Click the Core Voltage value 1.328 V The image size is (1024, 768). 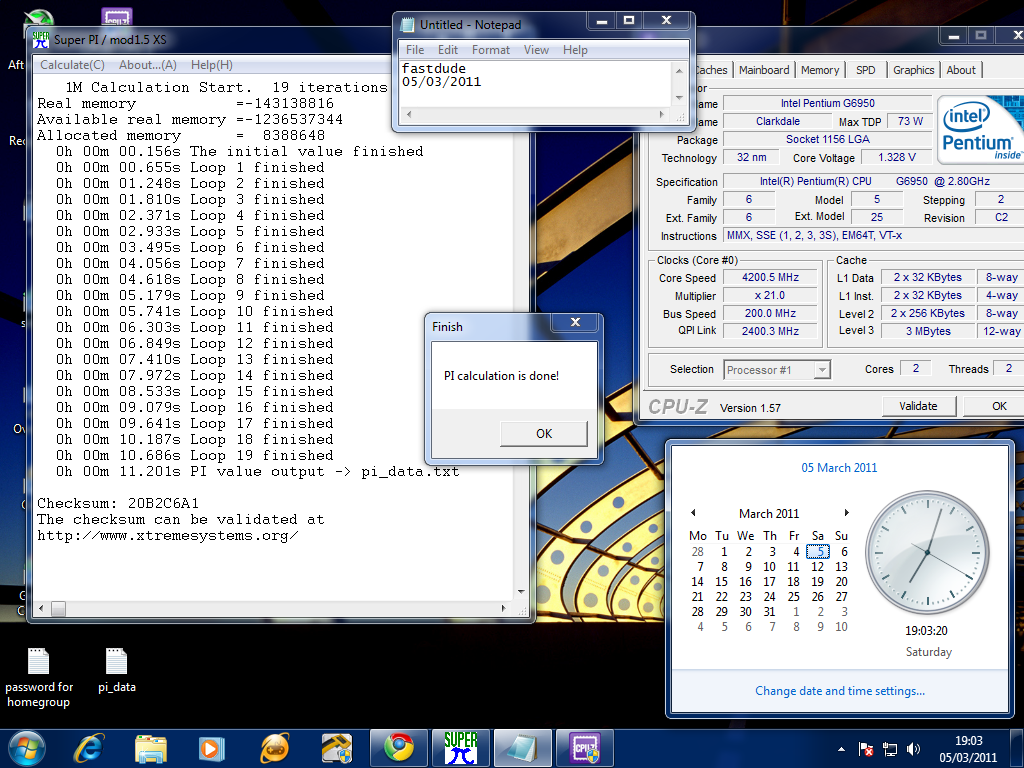tap(897, 157)
